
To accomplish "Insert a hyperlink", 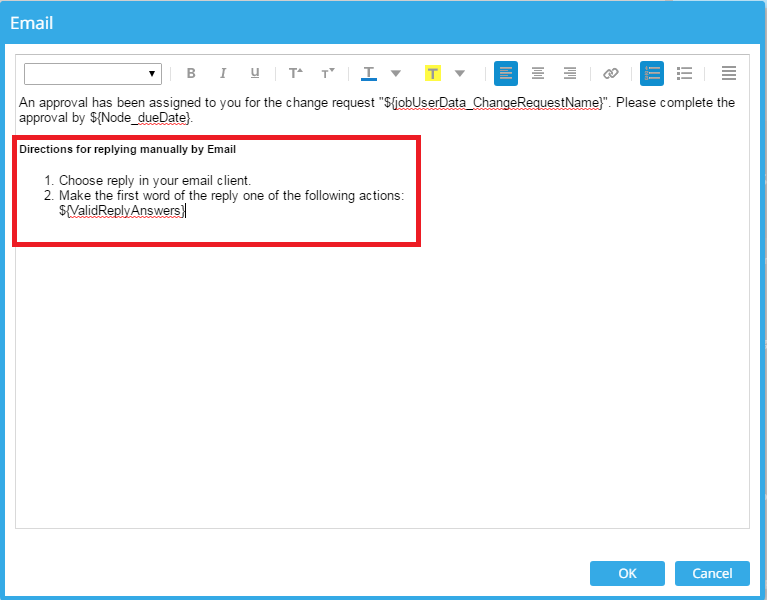I will [611, 73].
